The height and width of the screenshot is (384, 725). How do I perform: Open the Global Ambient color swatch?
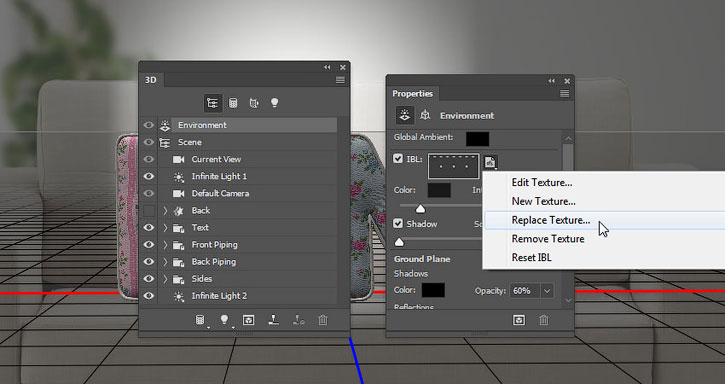477,138
